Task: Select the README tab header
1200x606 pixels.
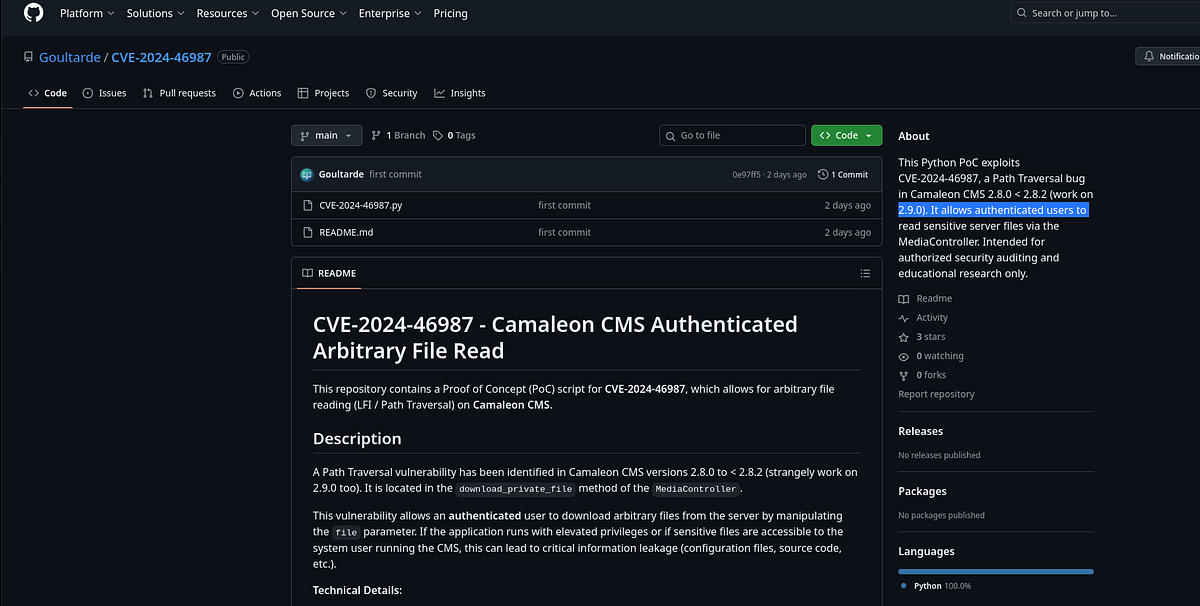Action: pyautogui.click(x=329, y=273)
